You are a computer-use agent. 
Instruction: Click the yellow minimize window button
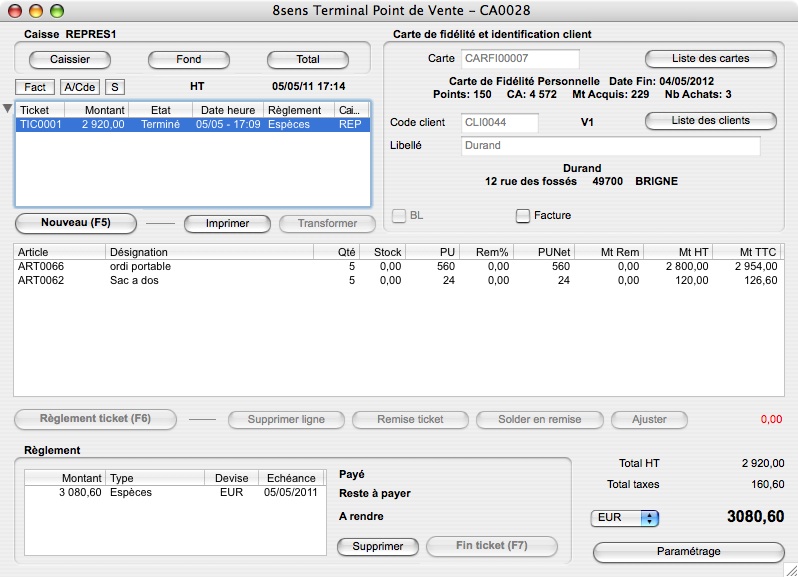(36, 11)
